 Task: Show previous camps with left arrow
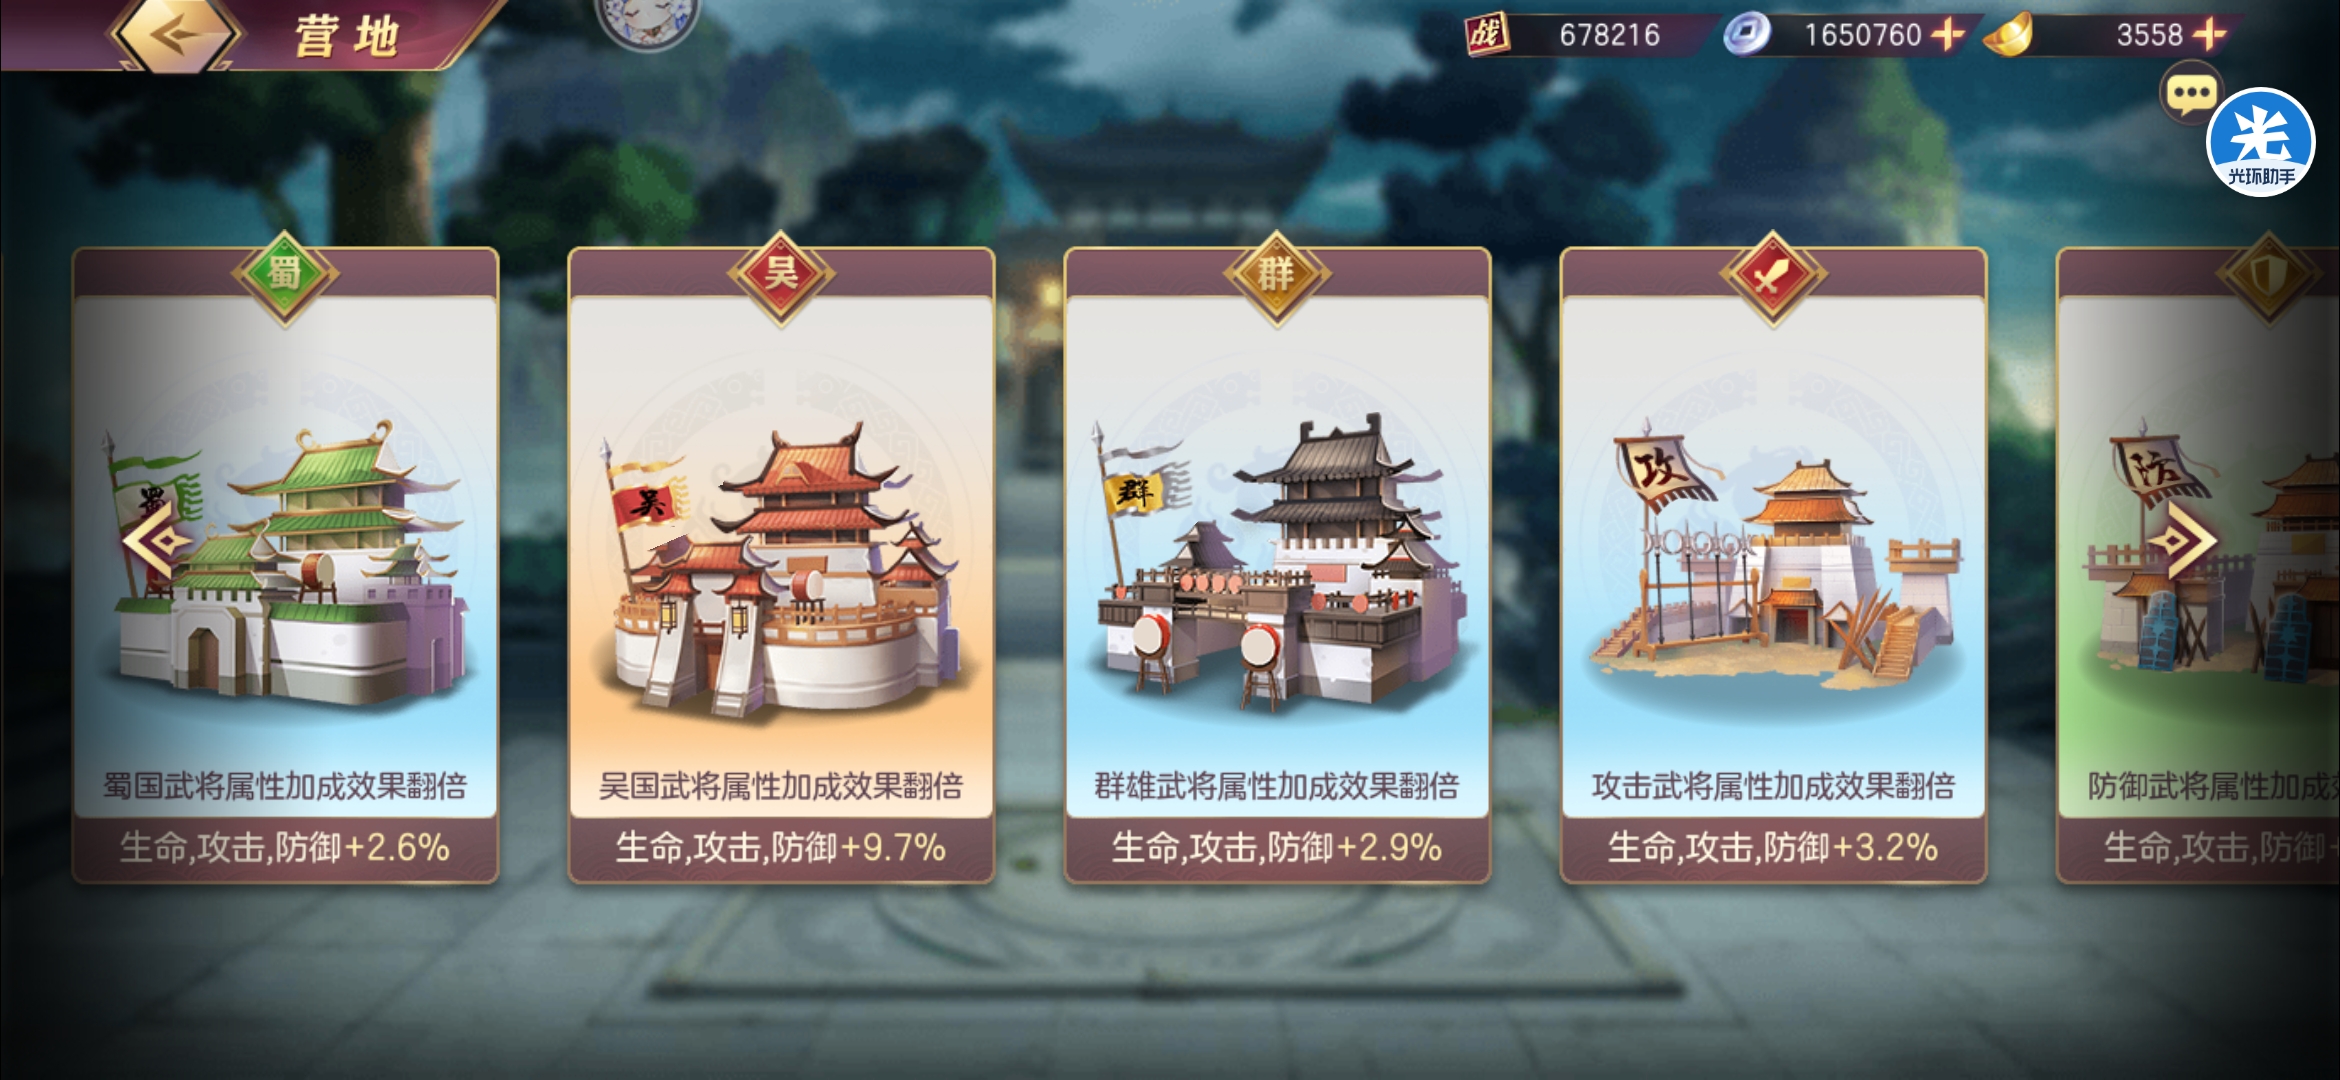(x=157, y=541)
